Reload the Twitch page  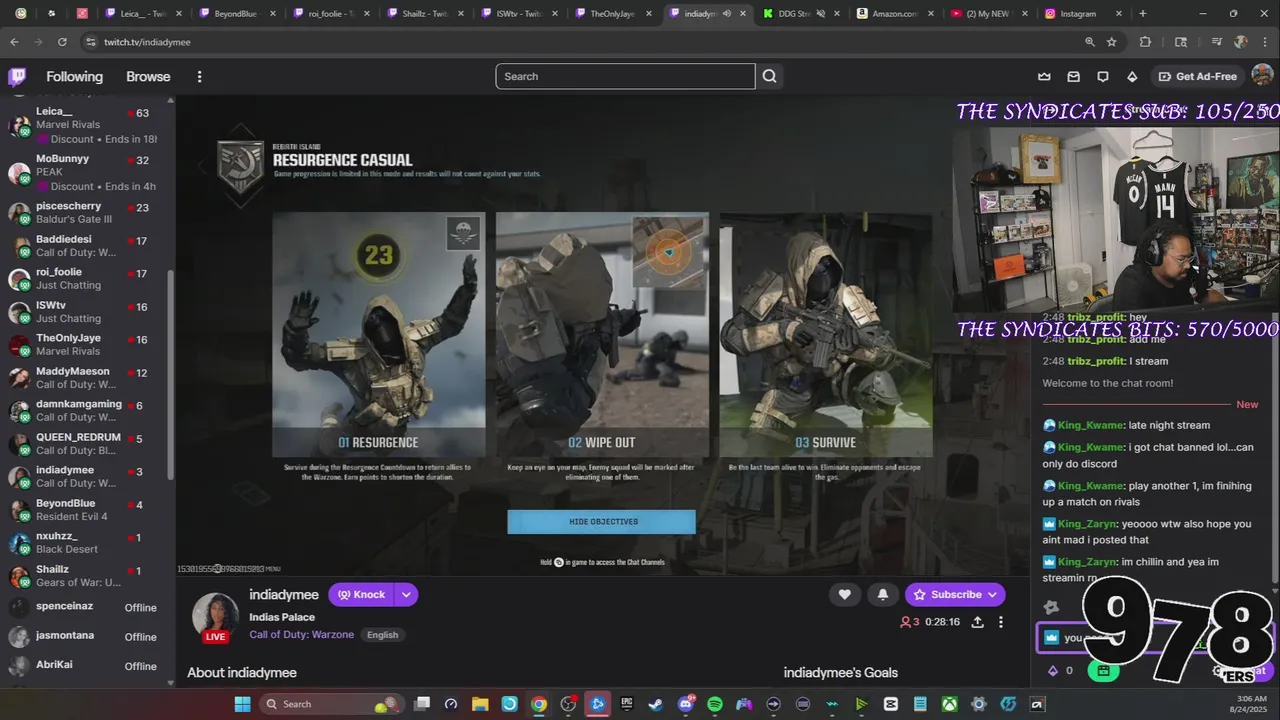click(62, 42)
